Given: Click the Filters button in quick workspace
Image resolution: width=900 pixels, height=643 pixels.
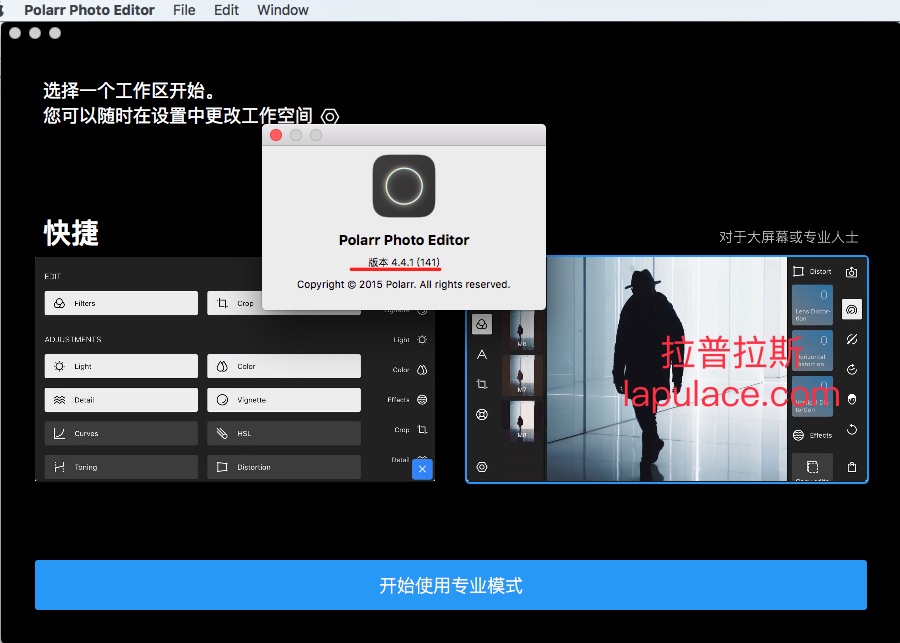Looking at the screenshot, I should 121,303.
